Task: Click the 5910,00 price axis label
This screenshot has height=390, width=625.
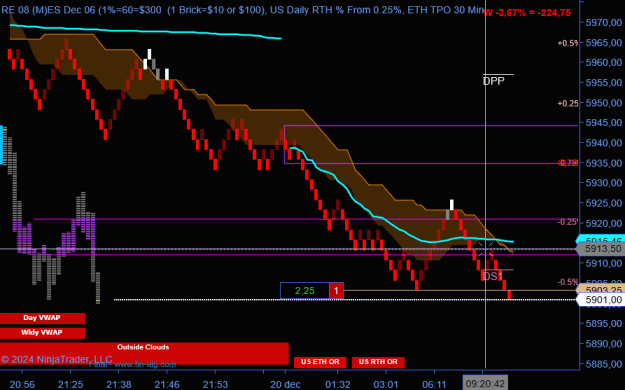Action: tap(604, 264)
